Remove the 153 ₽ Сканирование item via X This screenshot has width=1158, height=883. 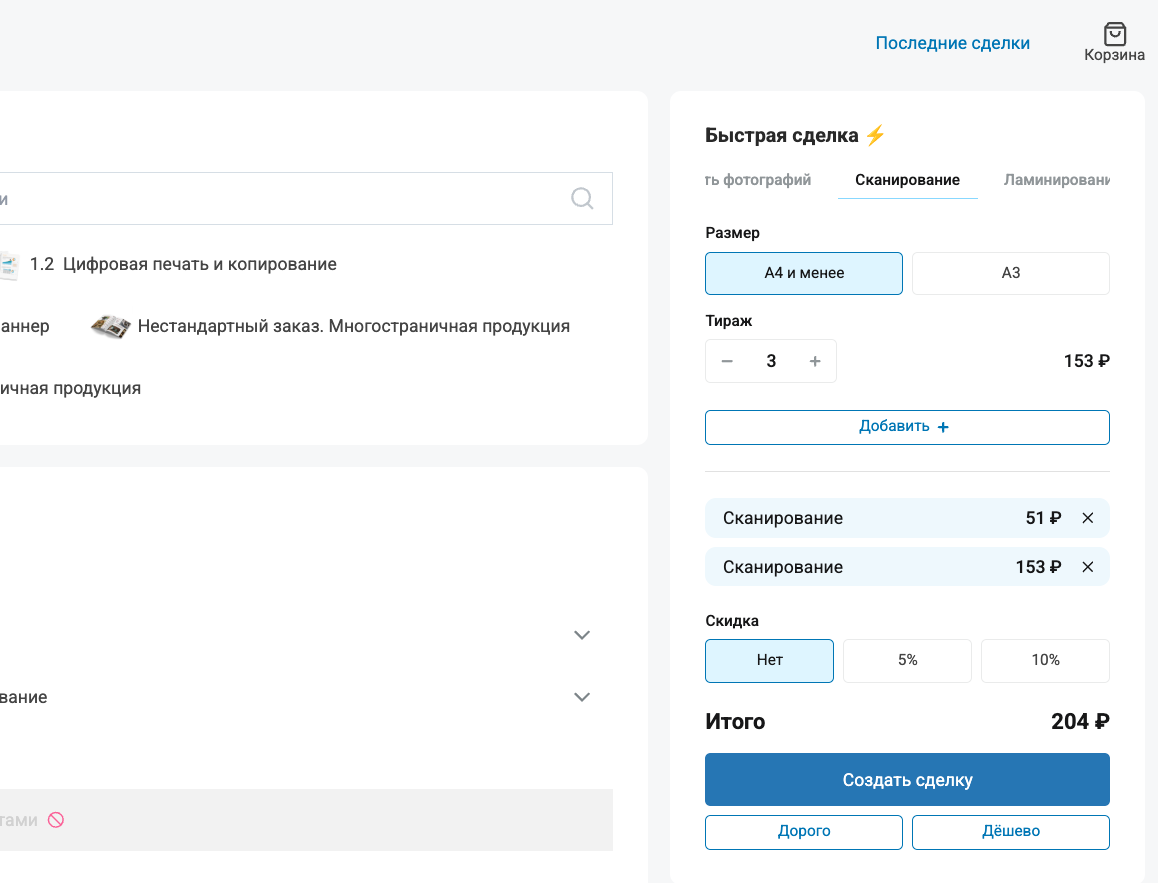click(x=1088, y=566)
